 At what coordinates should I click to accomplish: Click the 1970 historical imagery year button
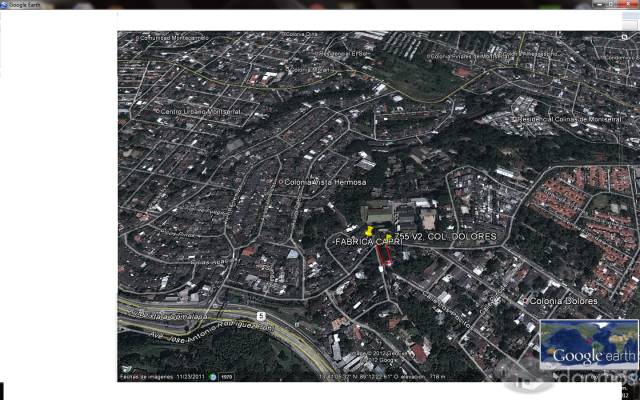[x=227, y=377]
